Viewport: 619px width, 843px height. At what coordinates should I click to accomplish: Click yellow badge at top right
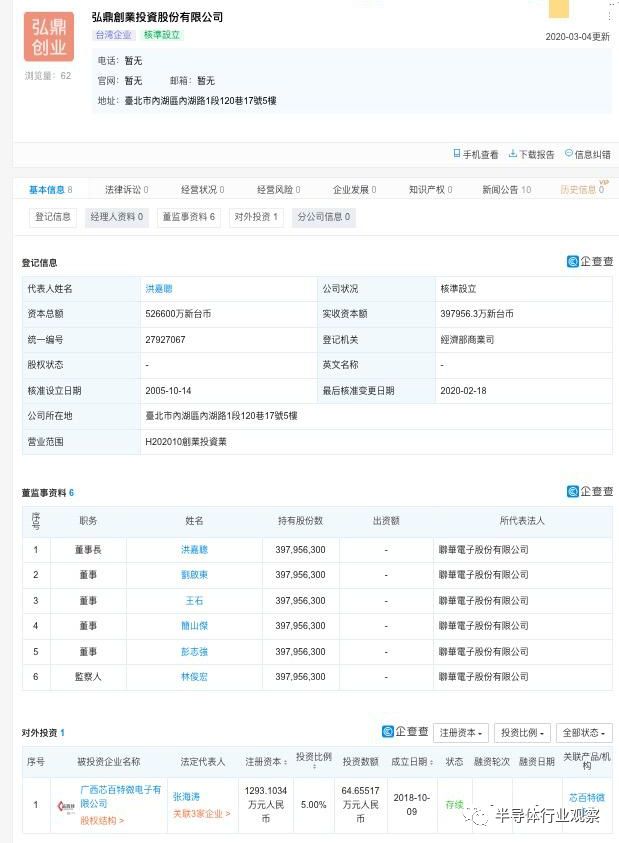tap(559, 8)
